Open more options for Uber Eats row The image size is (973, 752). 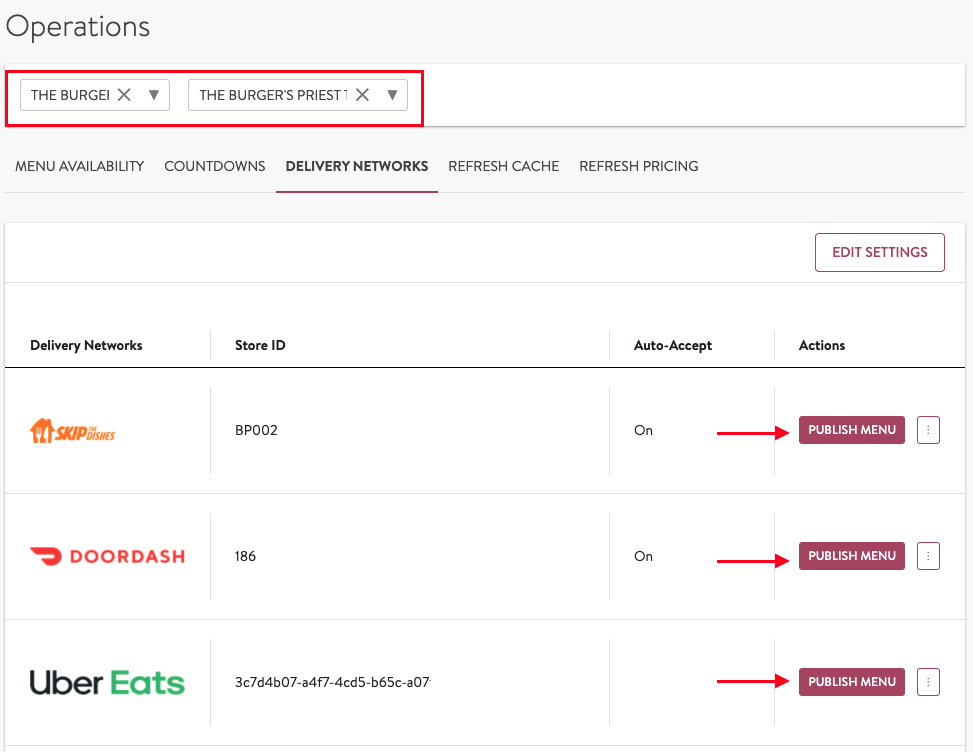coord(928,682)
